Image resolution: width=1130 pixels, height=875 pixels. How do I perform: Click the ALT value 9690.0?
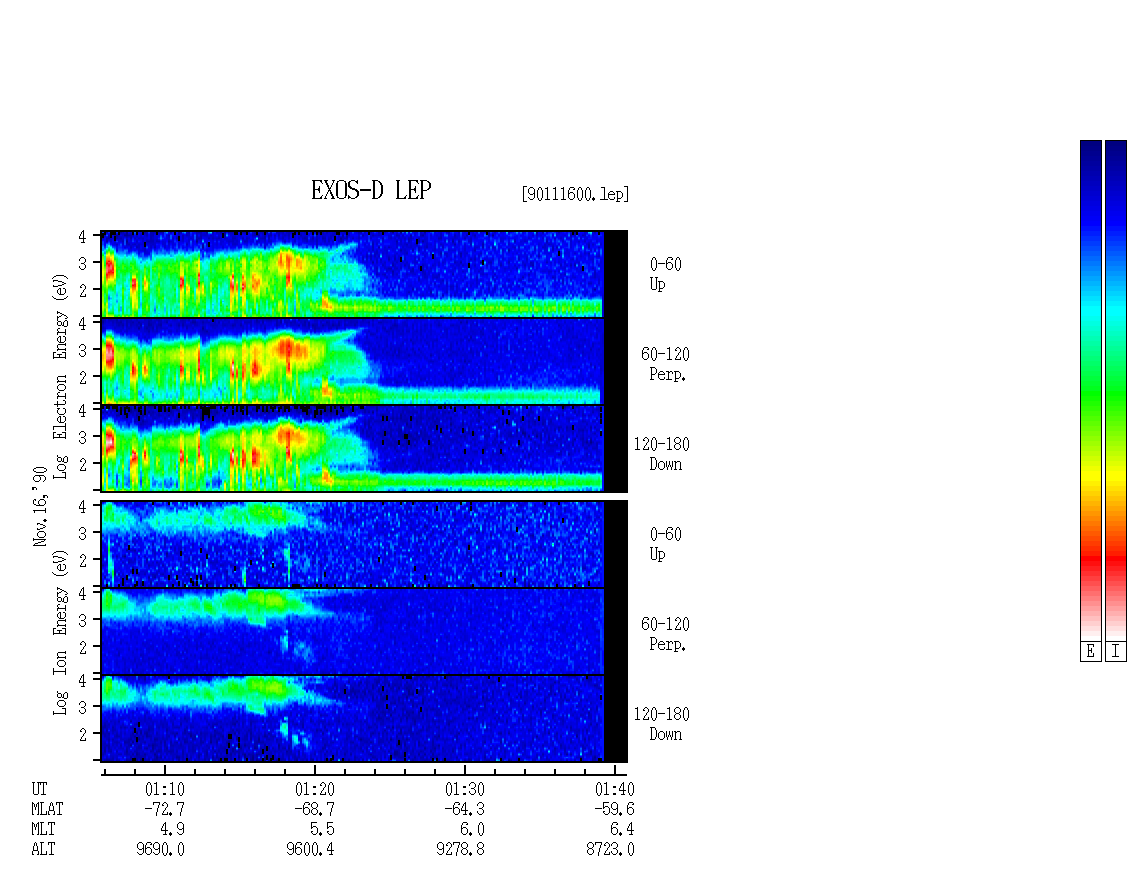(x=161, y=850)
